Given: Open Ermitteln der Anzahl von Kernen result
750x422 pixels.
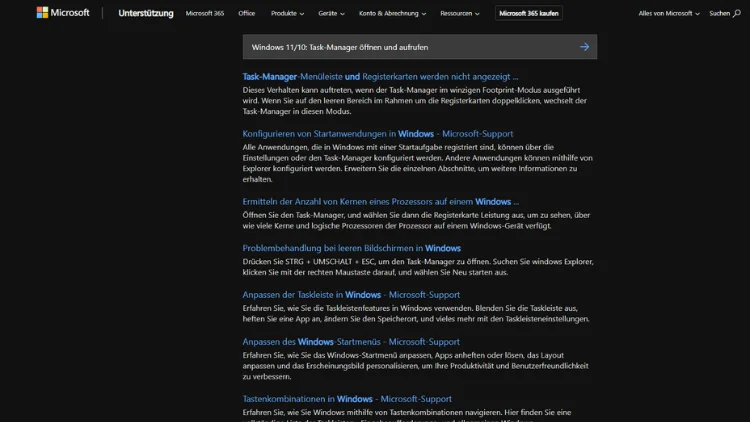Looking at the screenshot, I should pyautogui.click(x=380, y=201).
